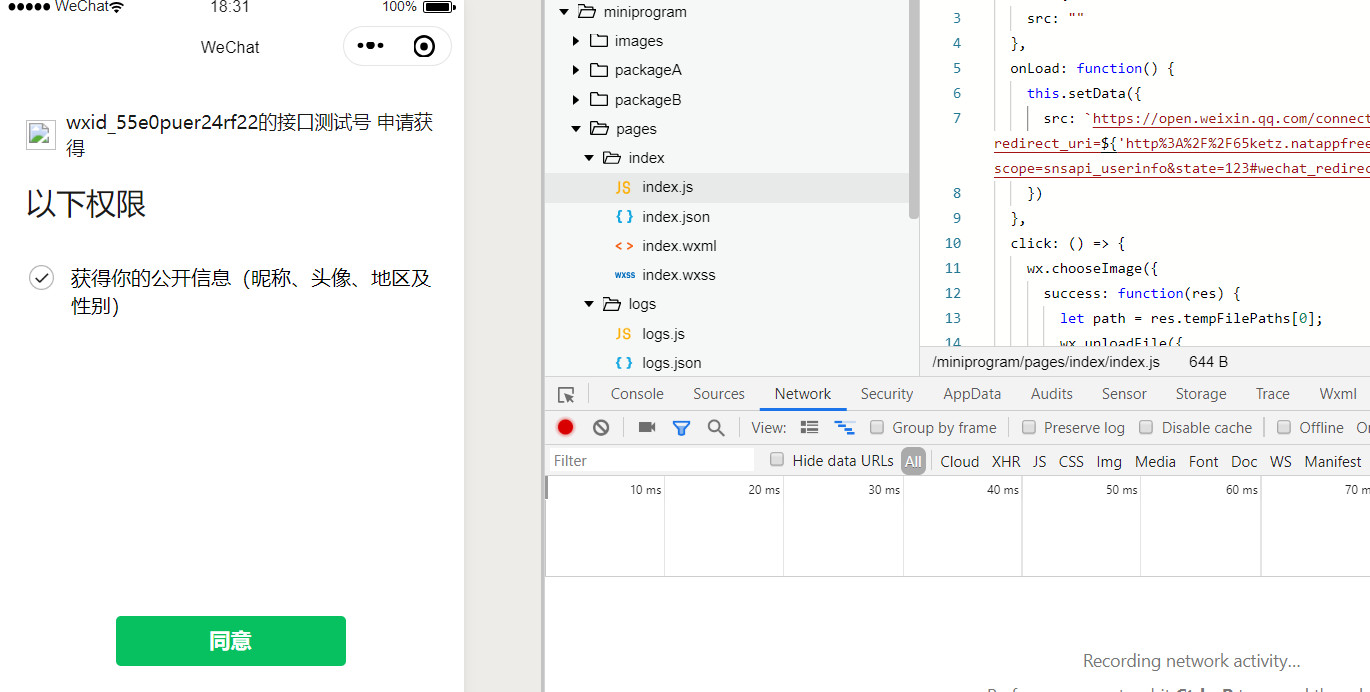Open network search magnifier icon
This screenshot has width=1370, height=692.
(x=716, y=427)
